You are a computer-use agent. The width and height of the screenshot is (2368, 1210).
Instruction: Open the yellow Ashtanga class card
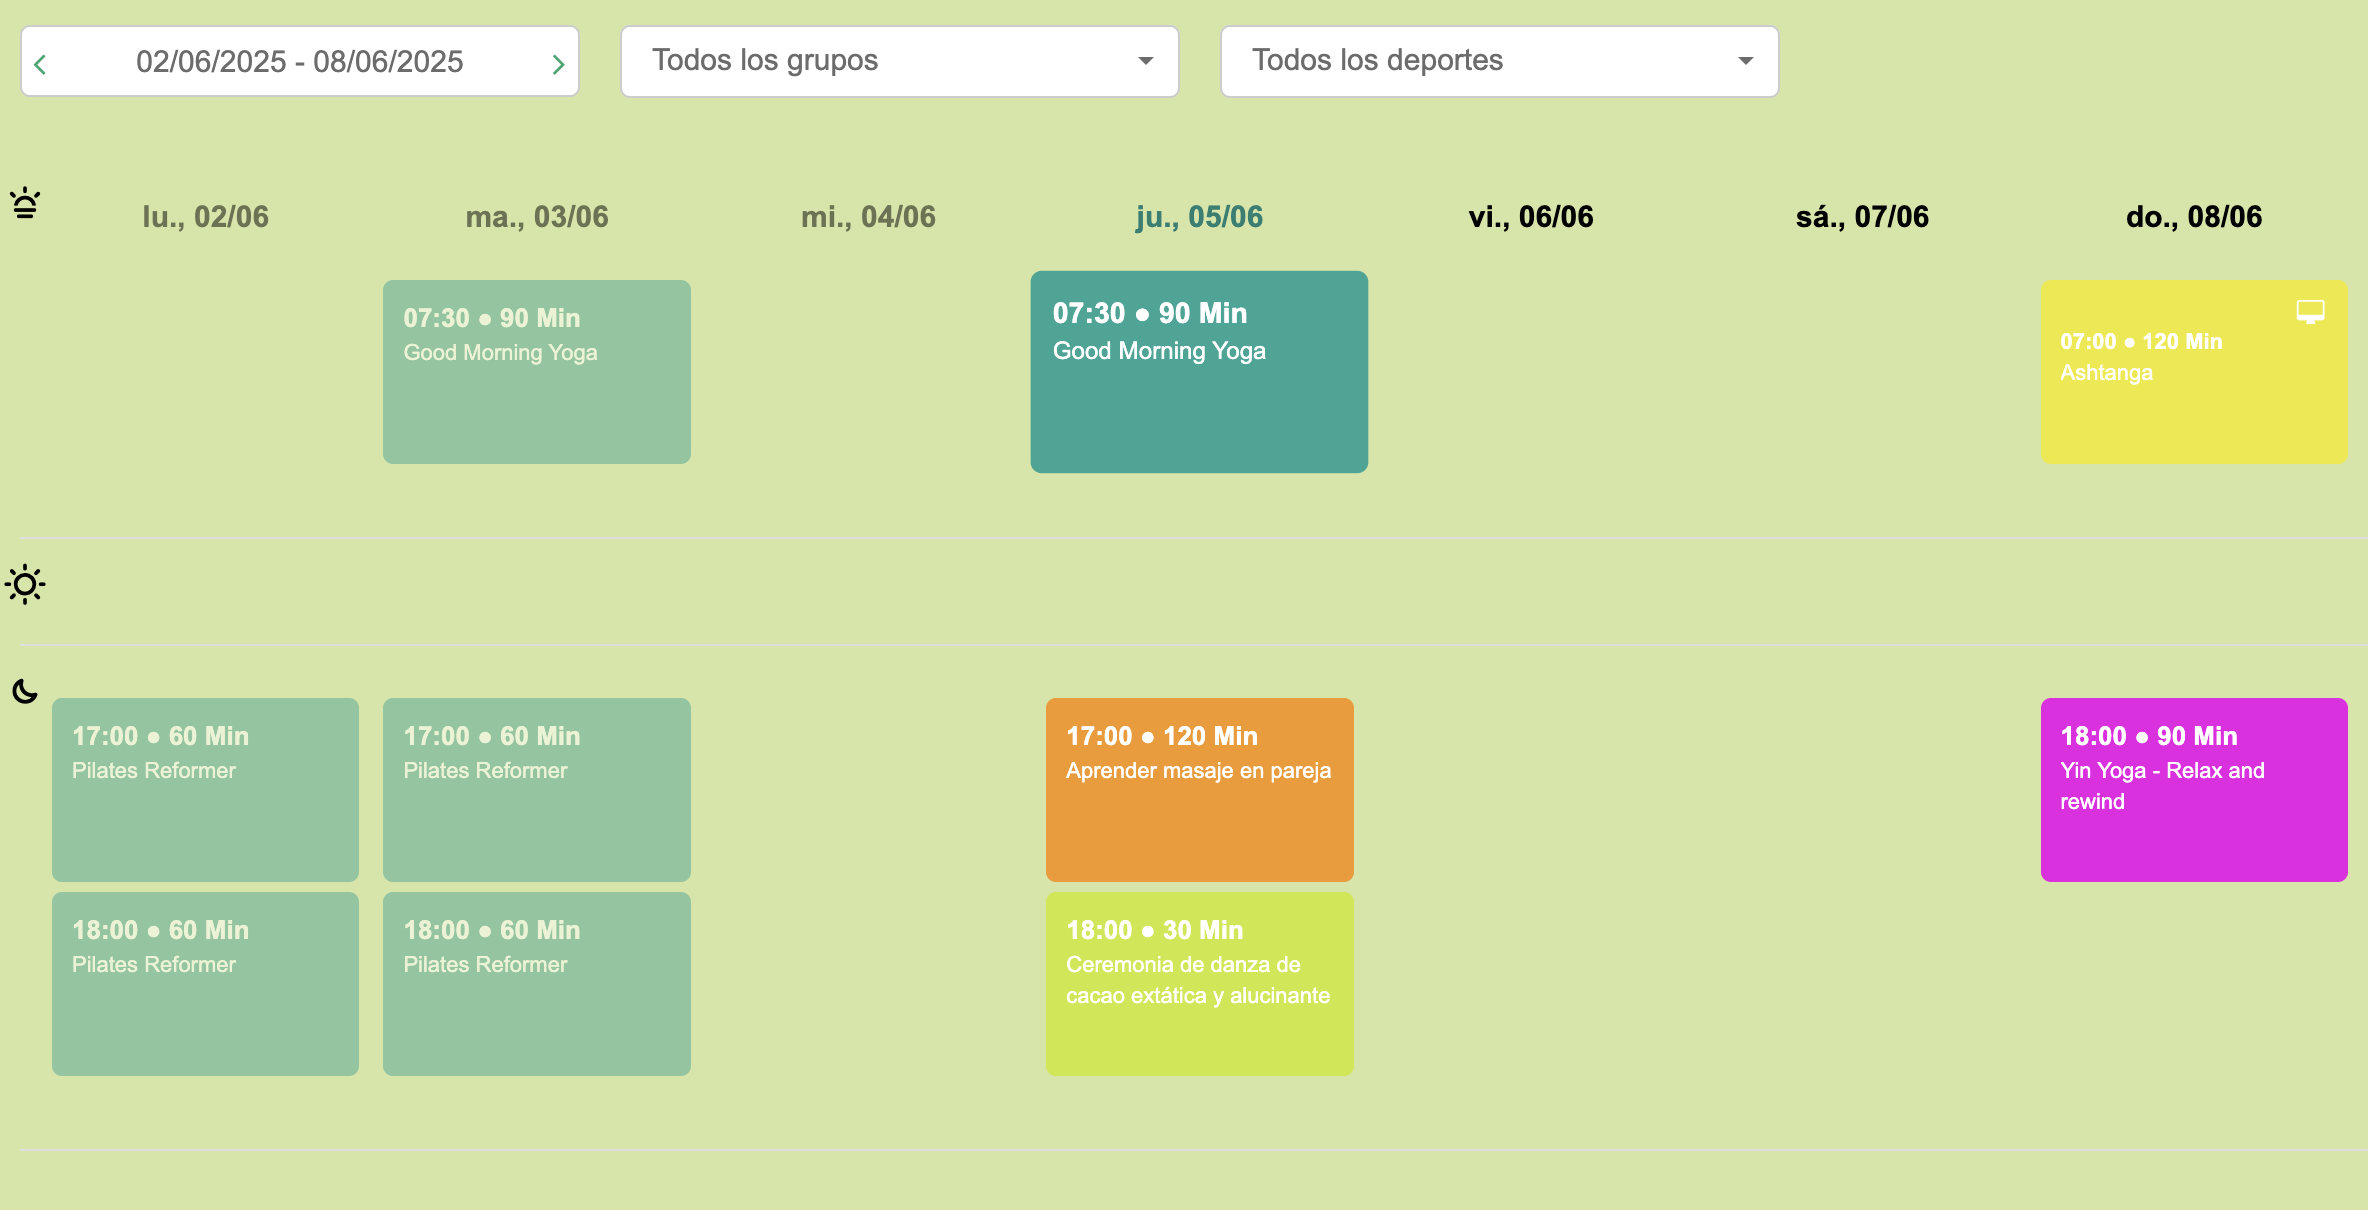tap(2193, 372)
